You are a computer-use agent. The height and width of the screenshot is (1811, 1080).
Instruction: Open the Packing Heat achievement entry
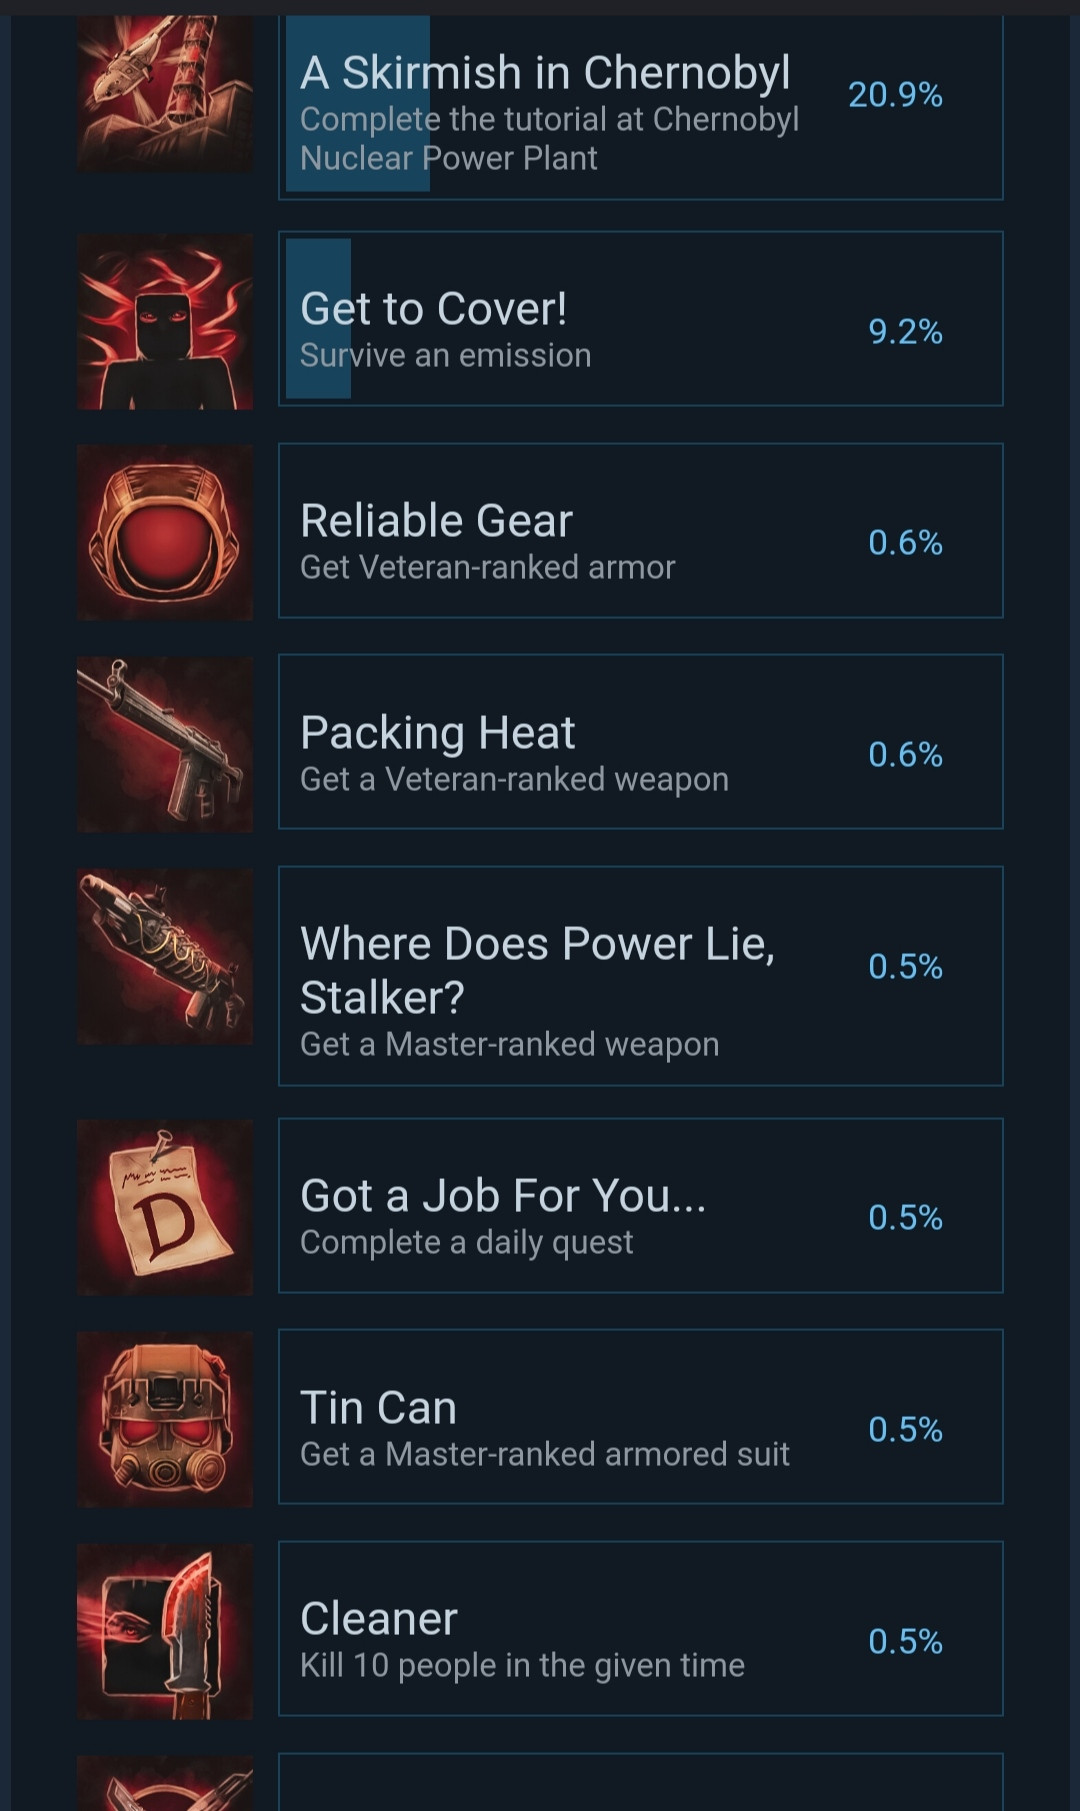point(640,742)
